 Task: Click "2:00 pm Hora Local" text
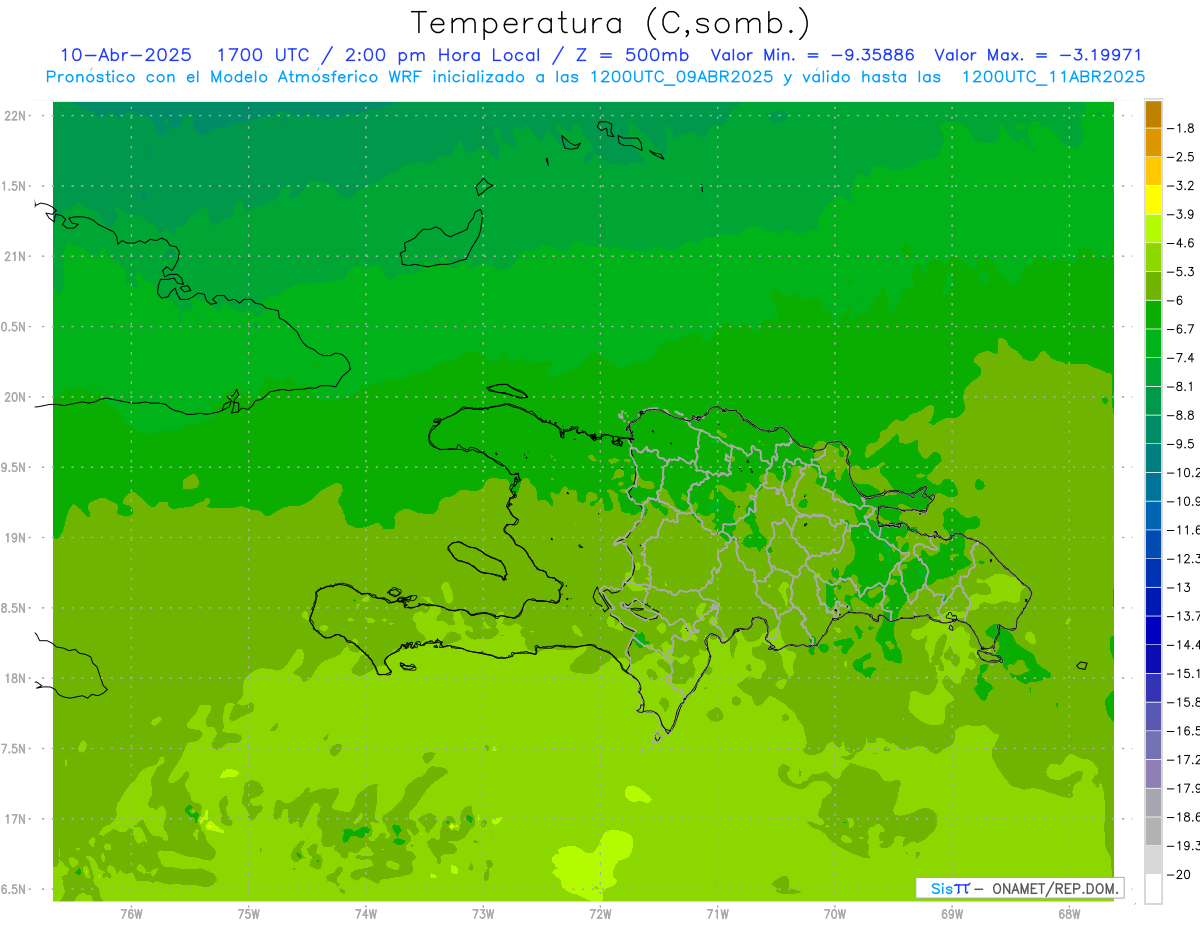[443, 55]
